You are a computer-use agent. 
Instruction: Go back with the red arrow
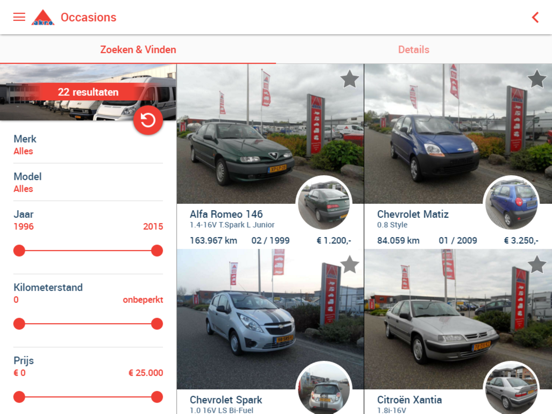535,17
